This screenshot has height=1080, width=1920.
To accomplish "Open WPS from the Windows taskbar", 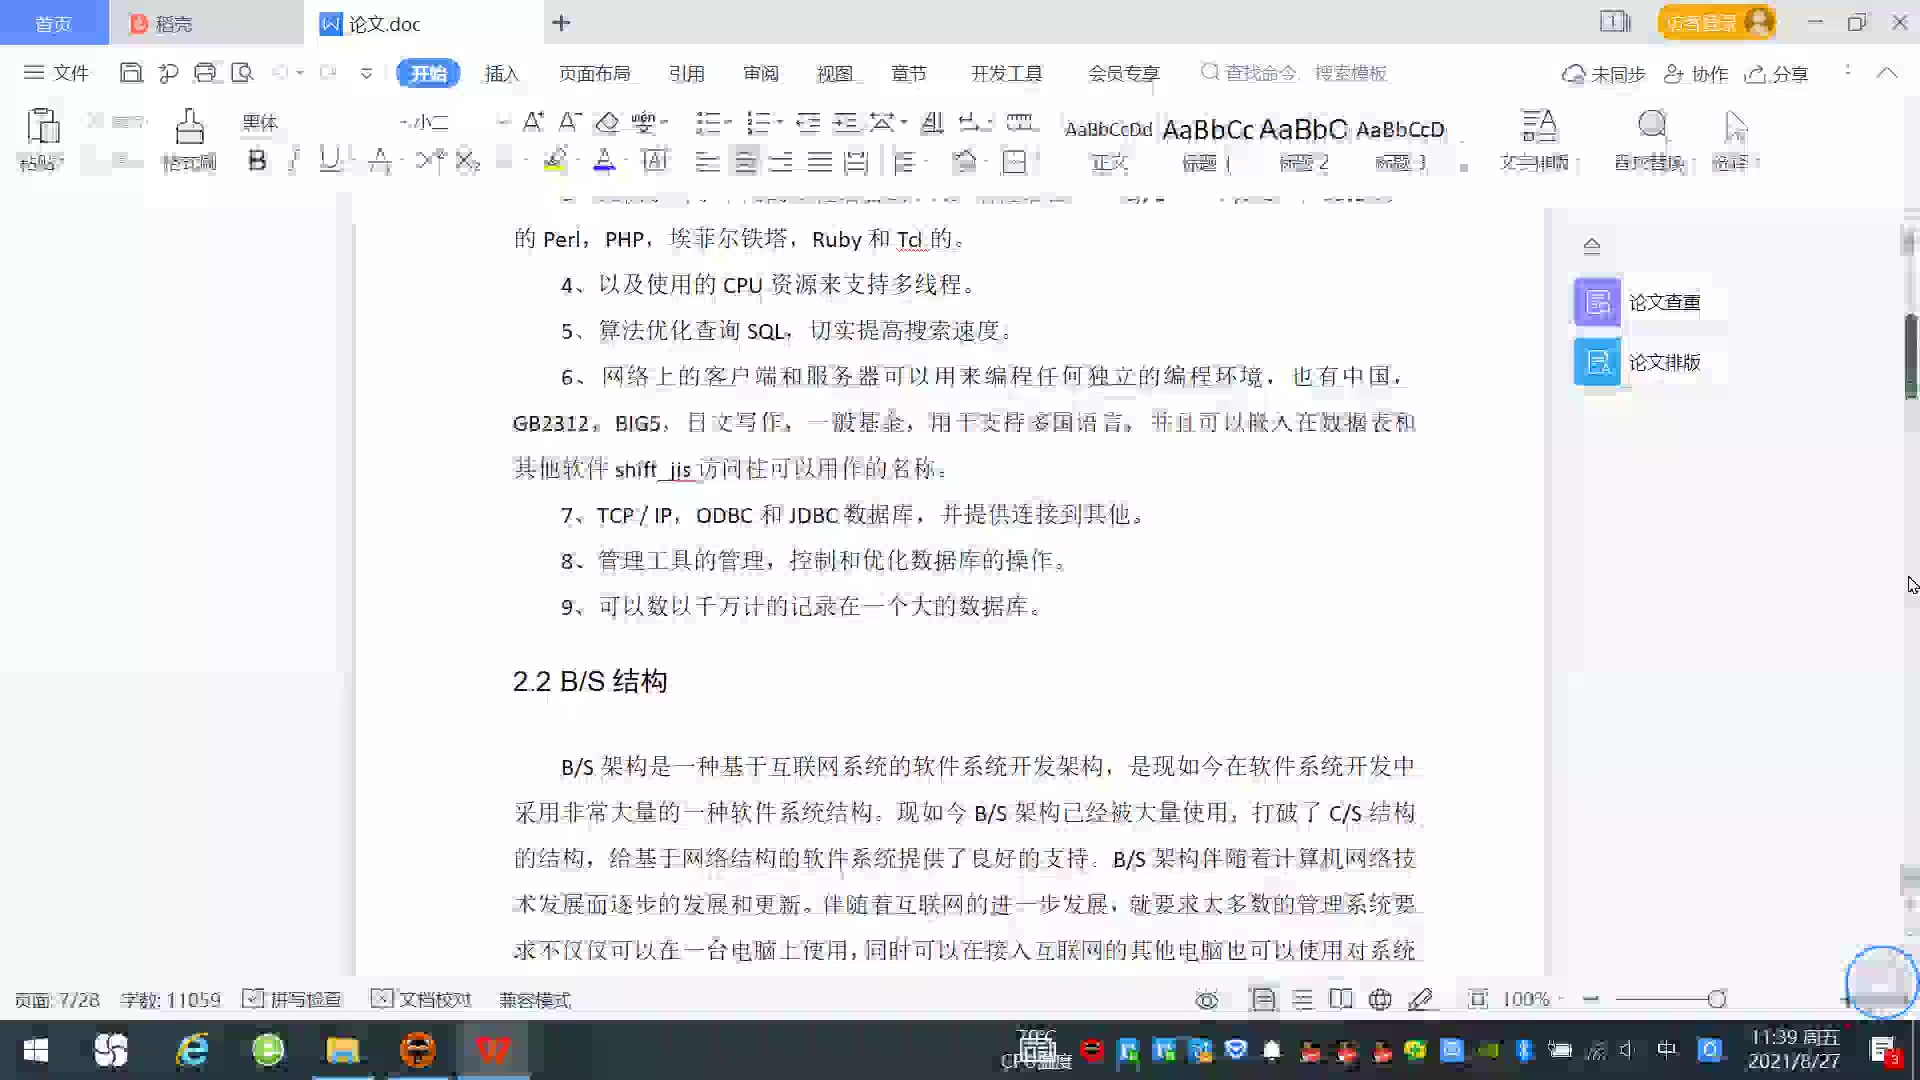I will tap(492, 1050).
